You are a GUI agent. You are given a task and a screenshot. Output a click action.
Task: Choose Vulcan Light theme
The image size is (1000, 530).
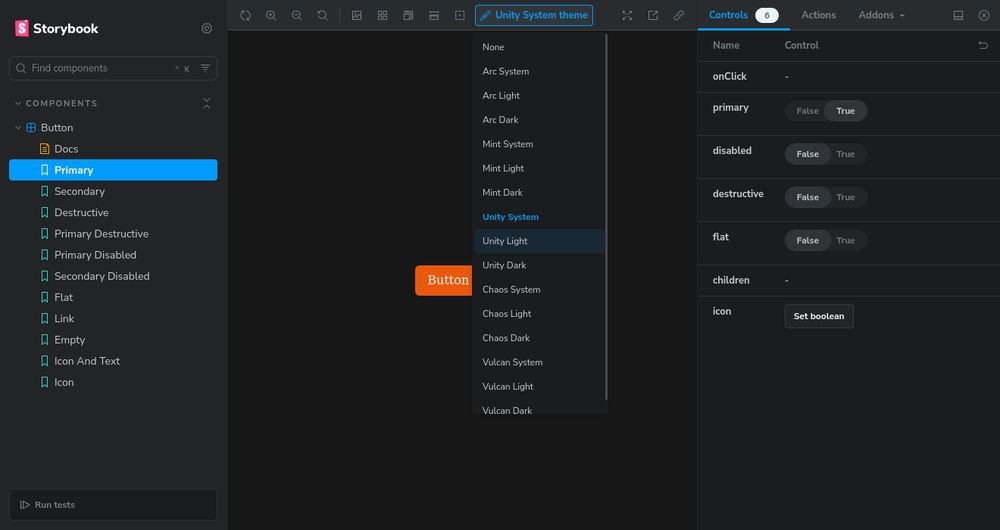tap(539, 386)
